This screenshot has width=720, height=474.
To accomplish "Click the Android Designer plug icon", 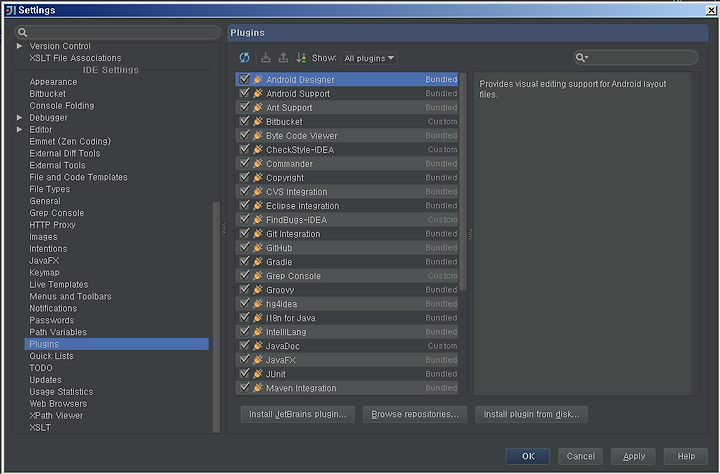I will pos(258,79).
